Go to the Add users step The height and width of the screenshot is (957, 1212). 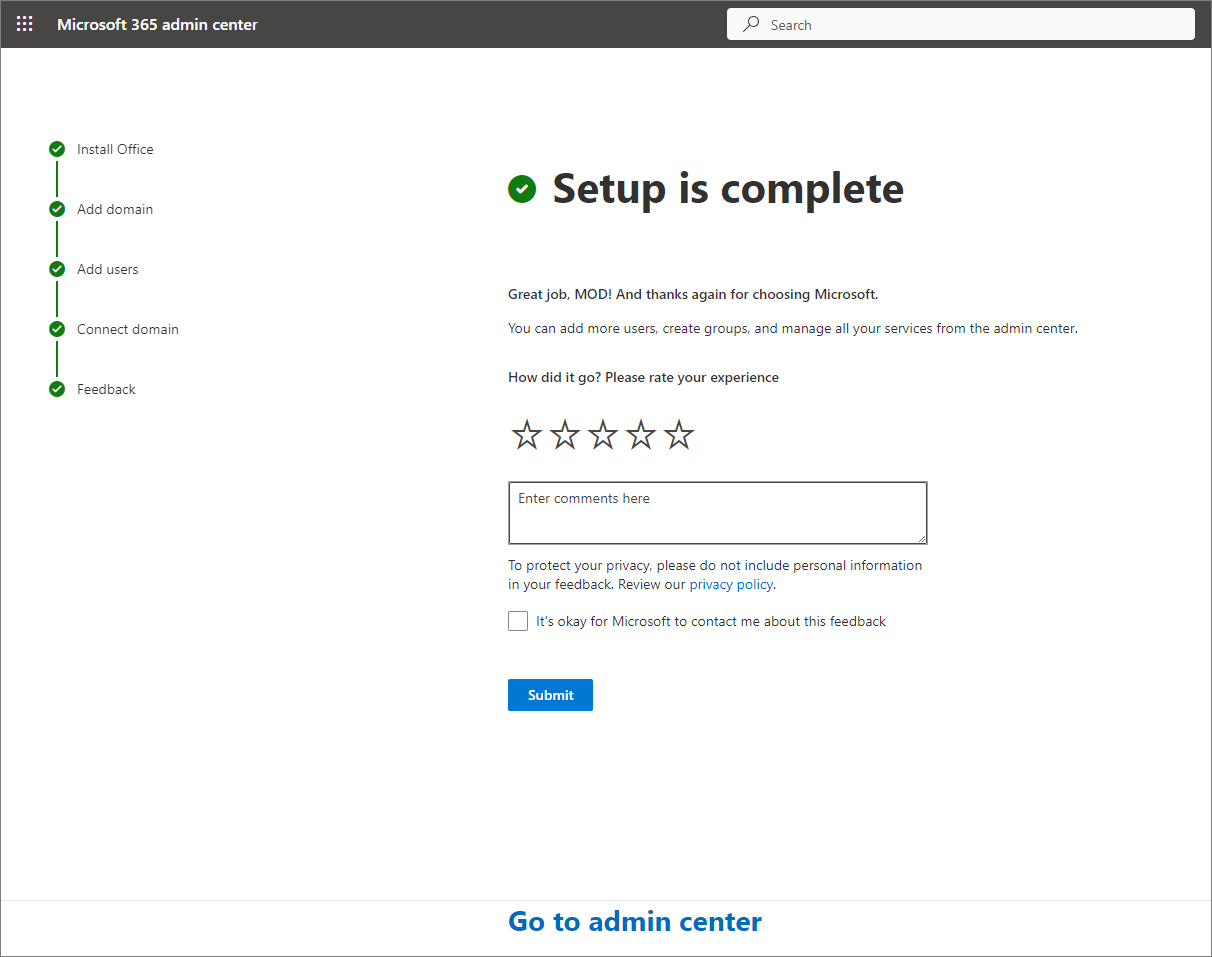click(x=108, y=269)
